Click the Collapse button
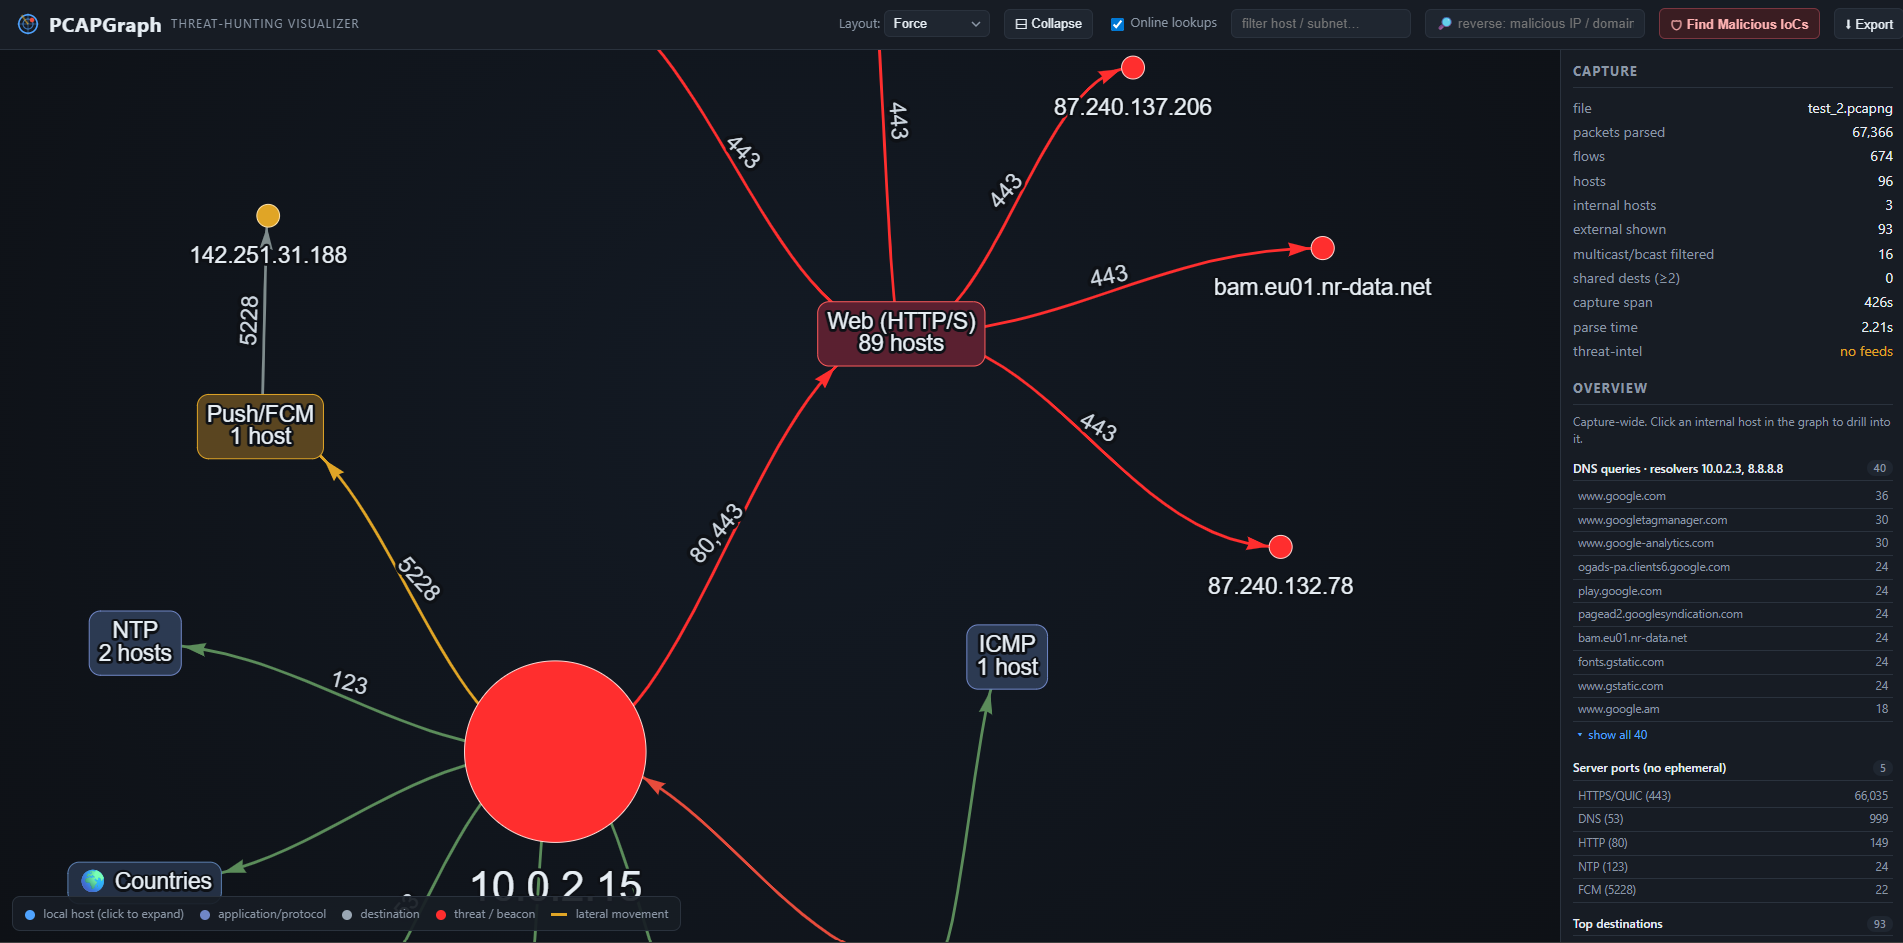 click(x=1048, y=24)
